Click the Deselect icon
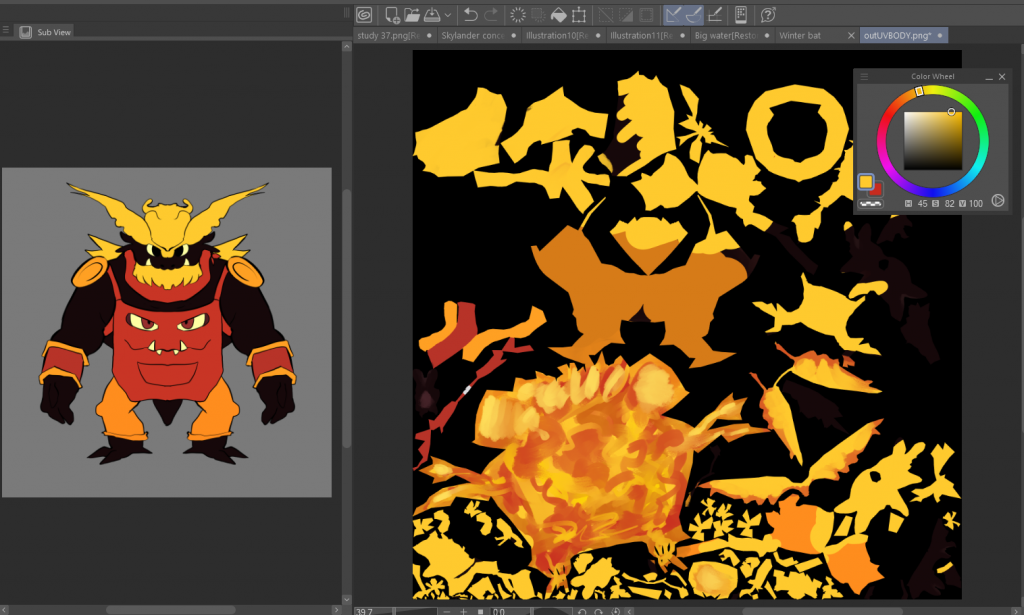 tap(606, 14)
